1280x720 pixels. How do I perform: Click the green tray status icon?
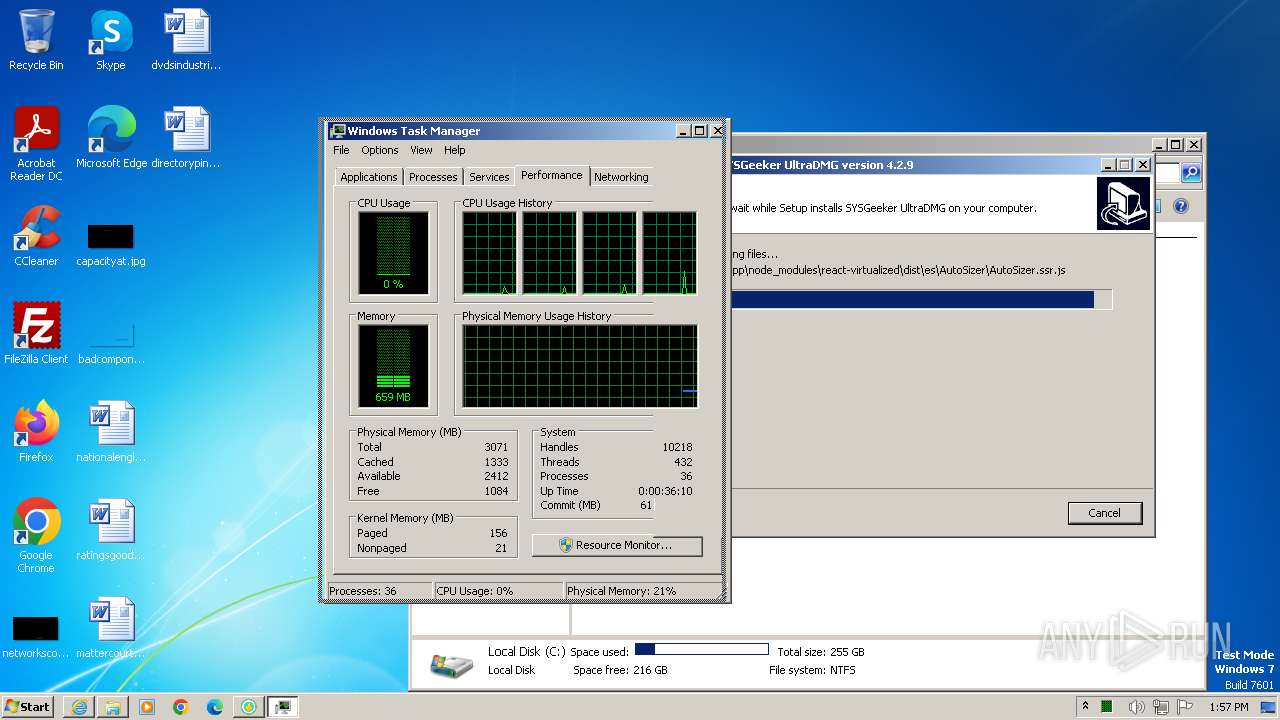1107,707
